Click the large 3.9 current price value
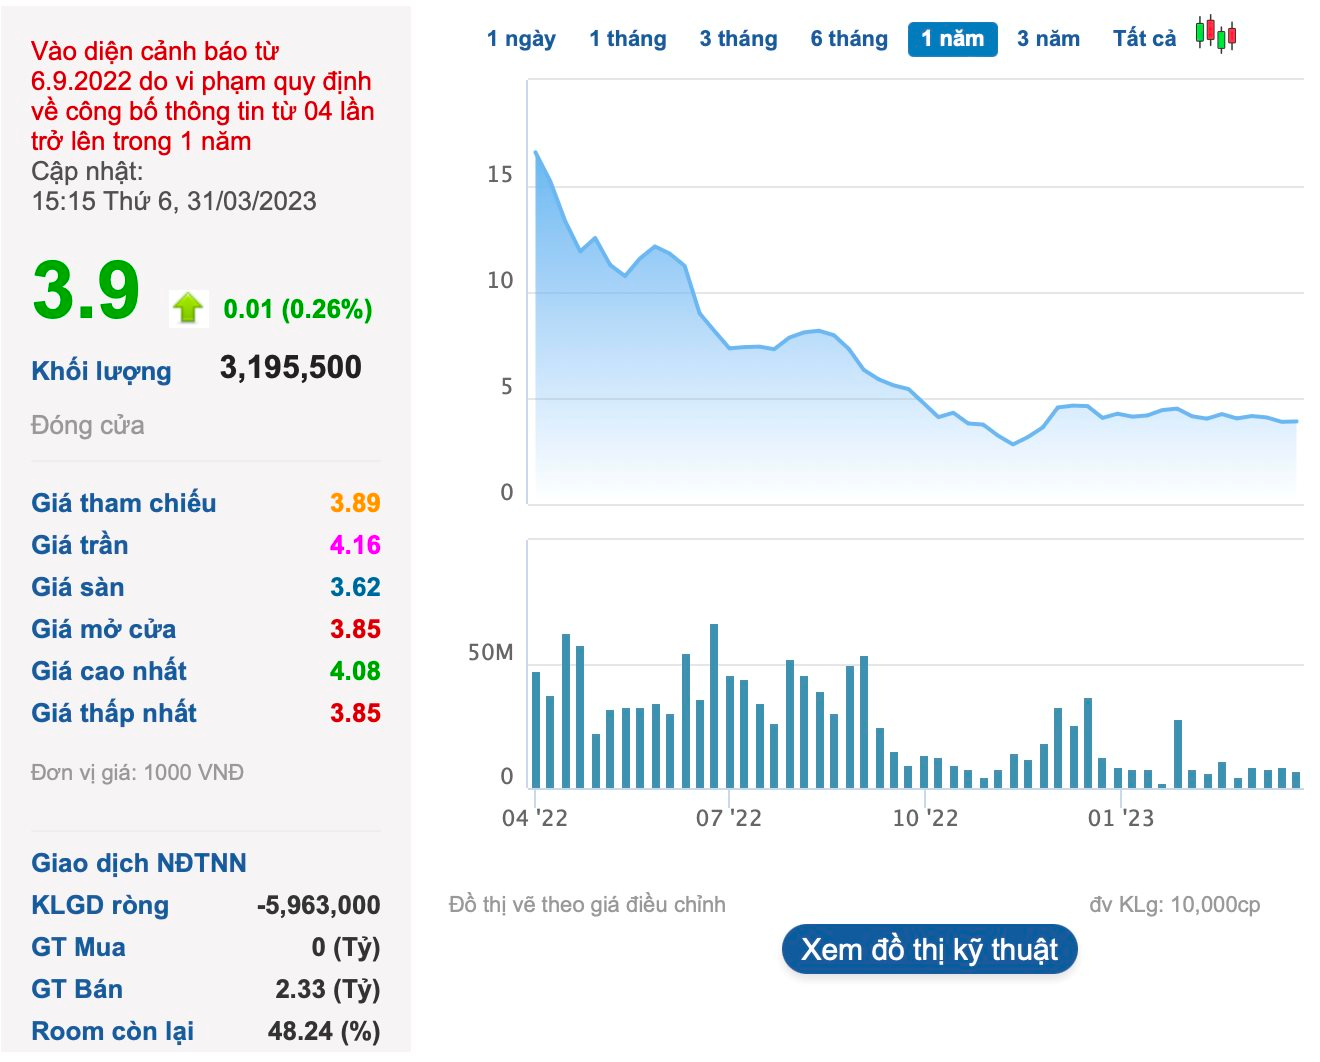This screenshot has width=1320, height=1062. [x=86, y=292]
